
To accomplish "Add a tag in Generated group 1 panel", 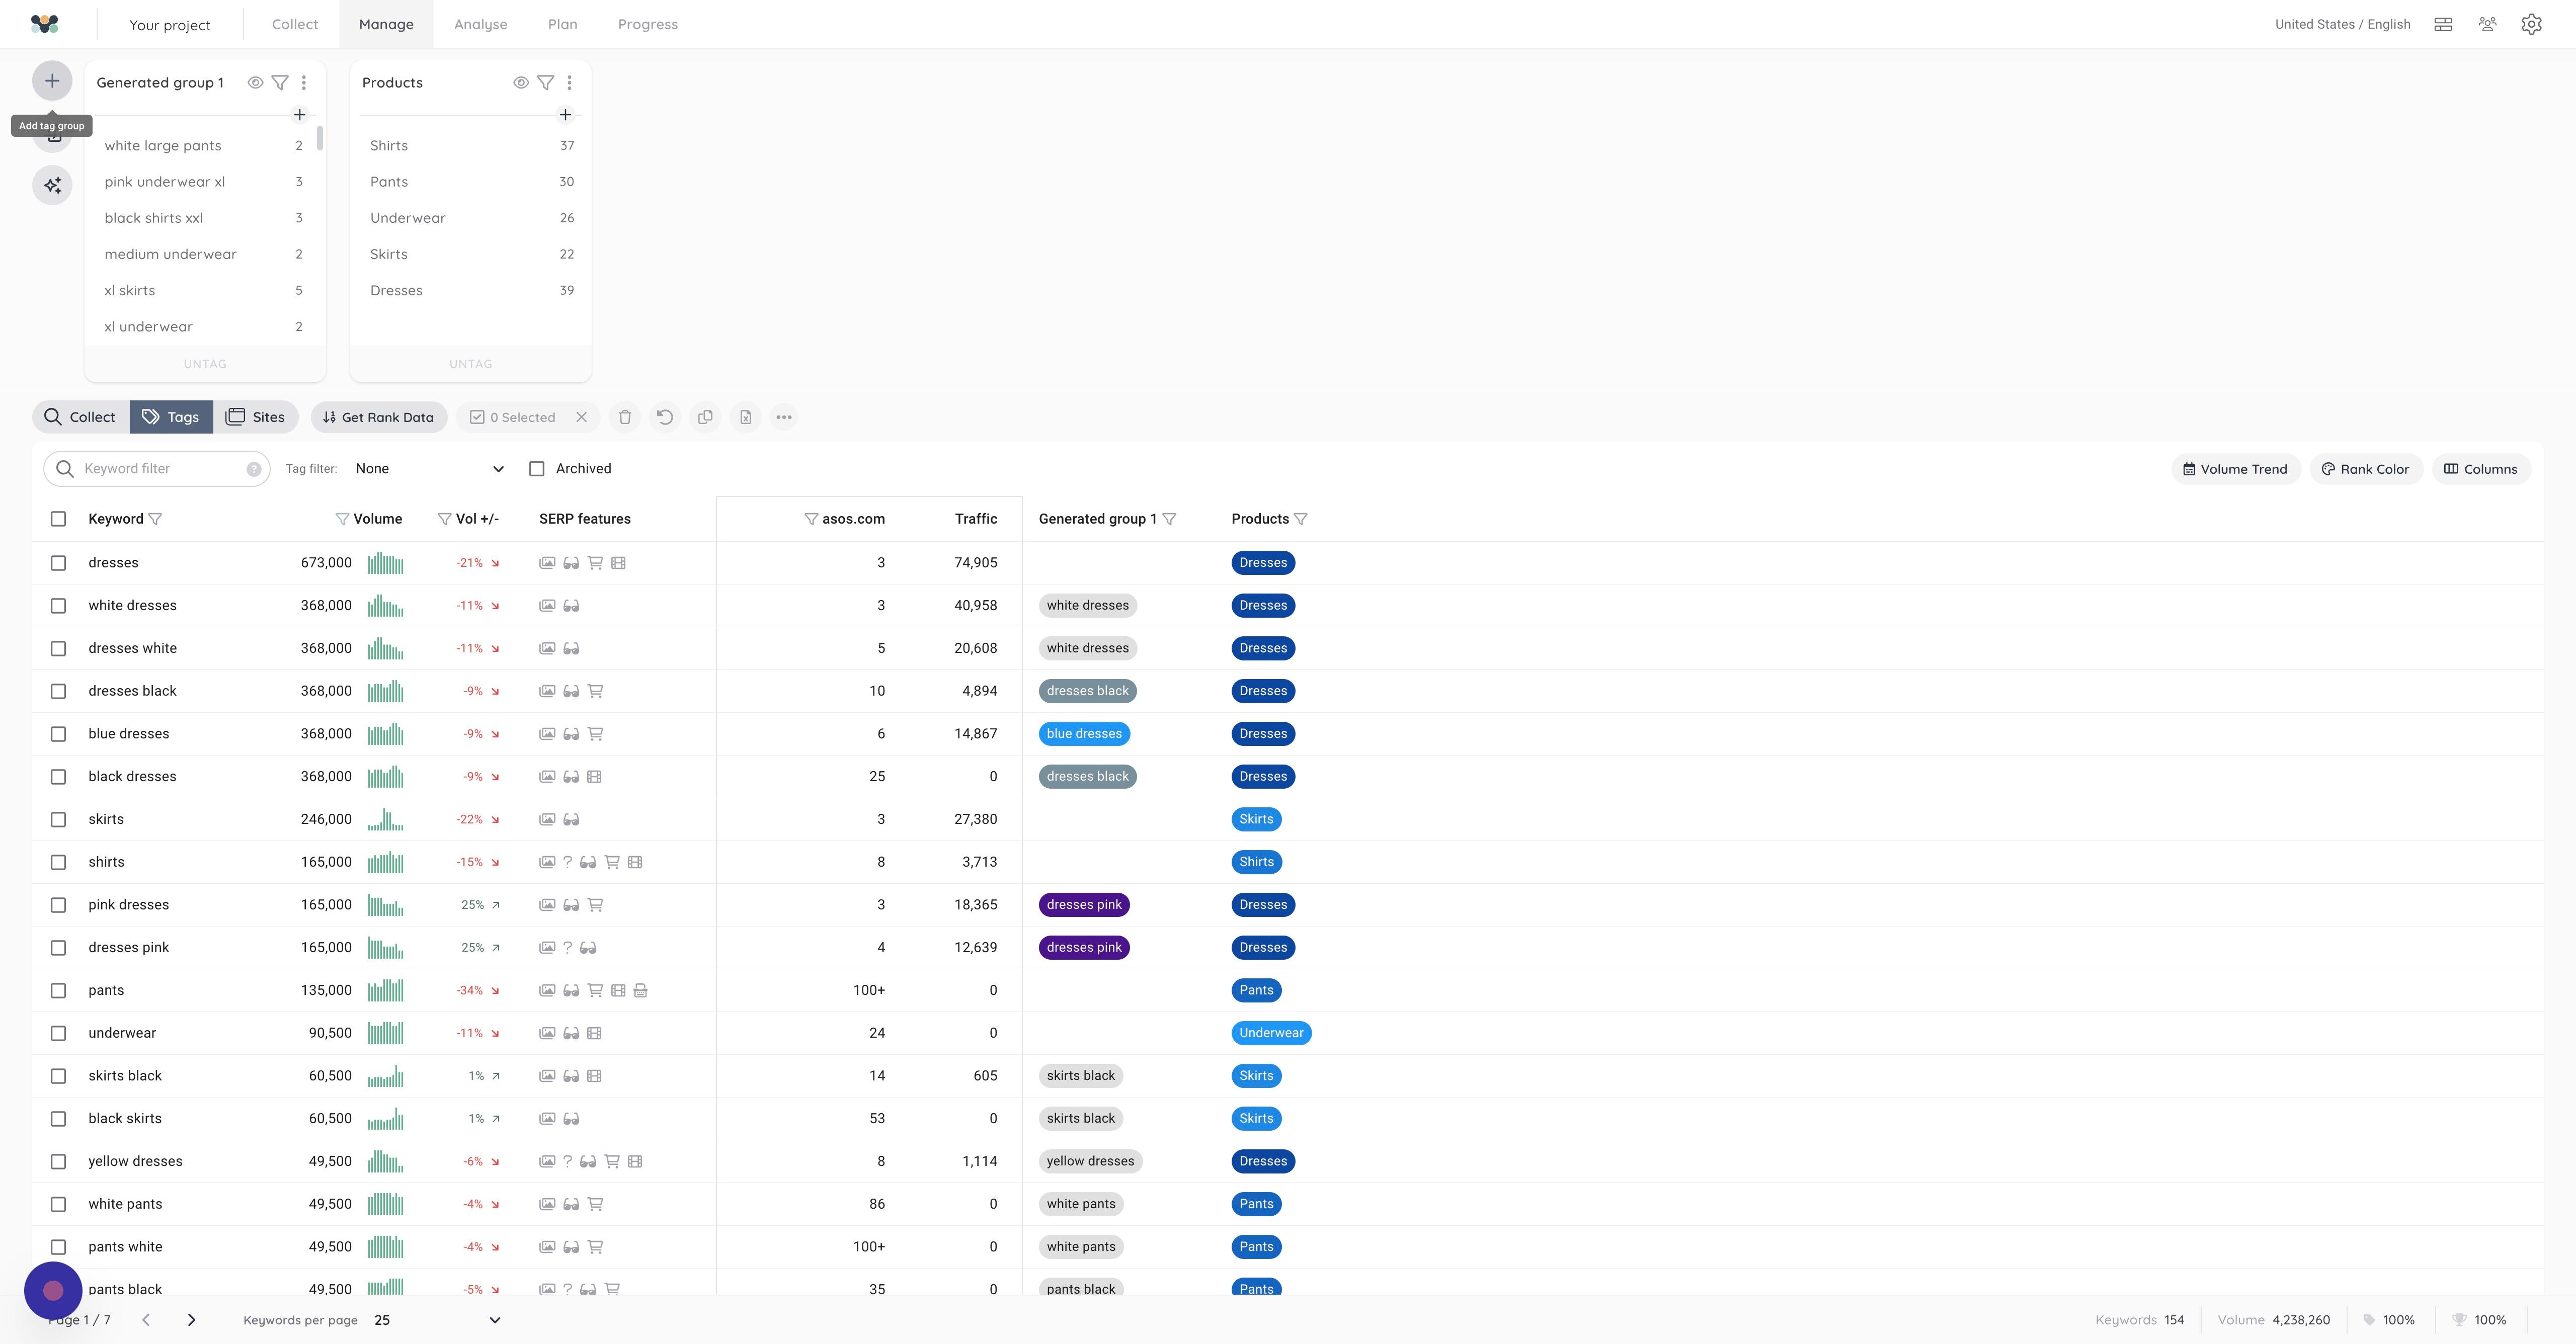I will point(299,115).
